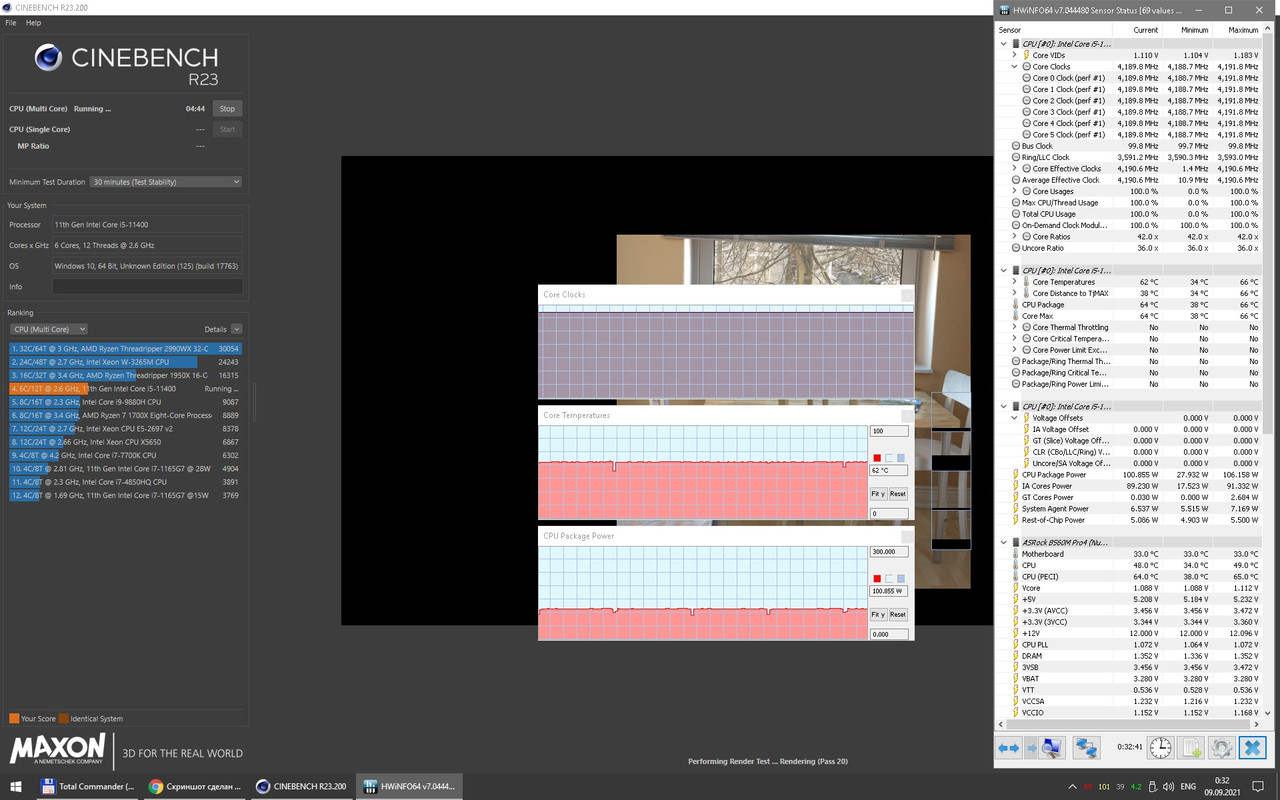This screenshot has height=800, width=1280.
Task: Click the icon beside Total CPU Usage
Action: click(x=1016, y=214)
